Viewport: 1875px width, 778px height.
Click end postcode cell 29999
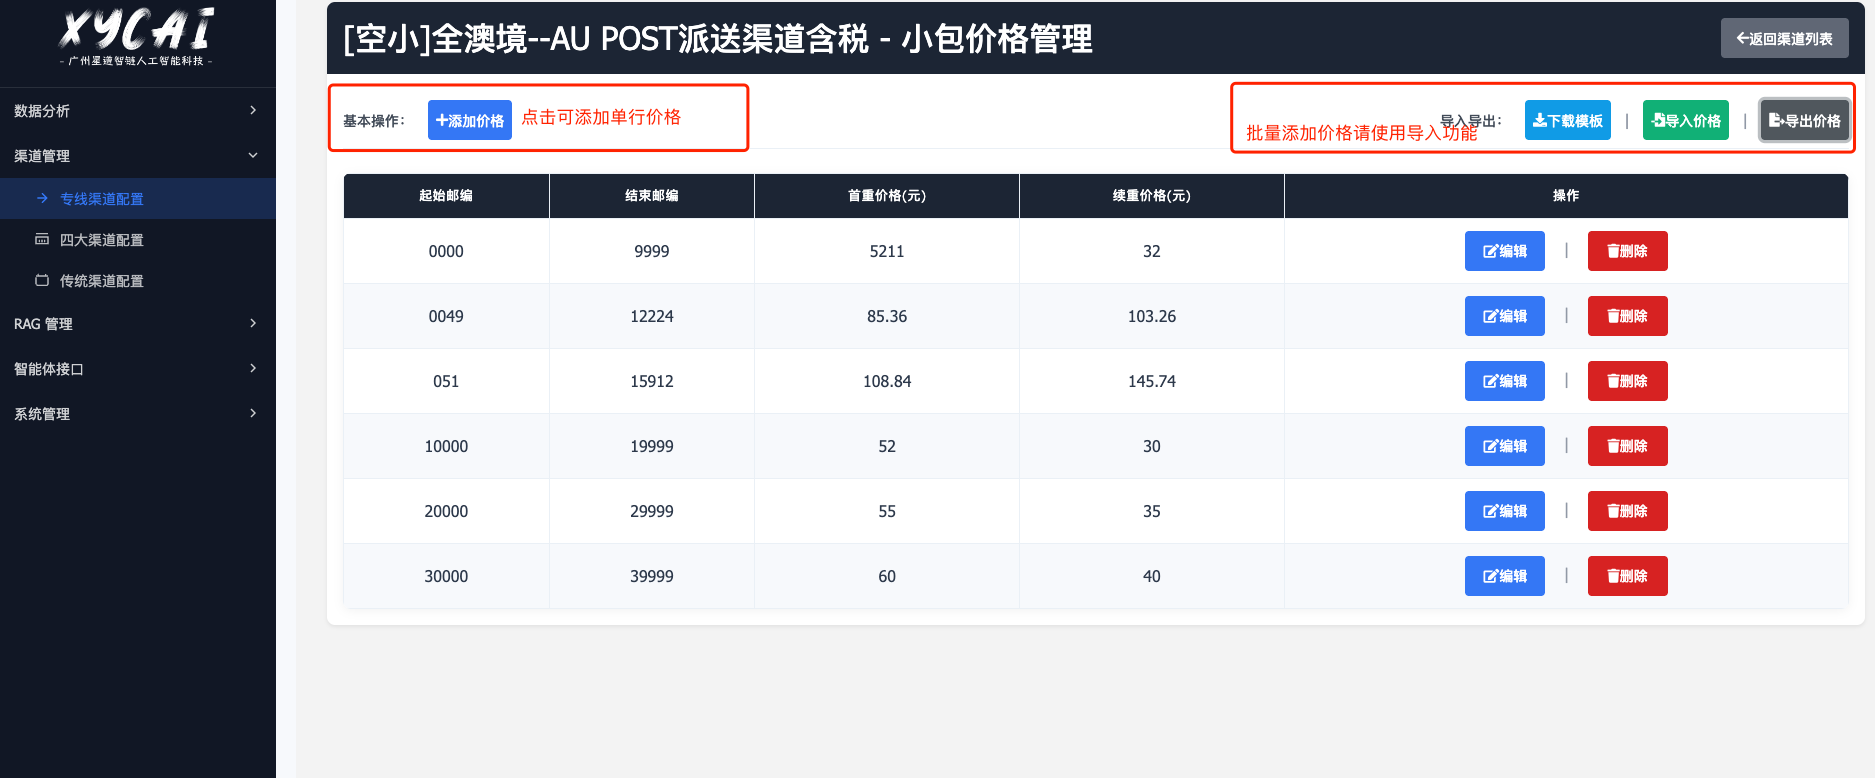click(x=652, y=511)
